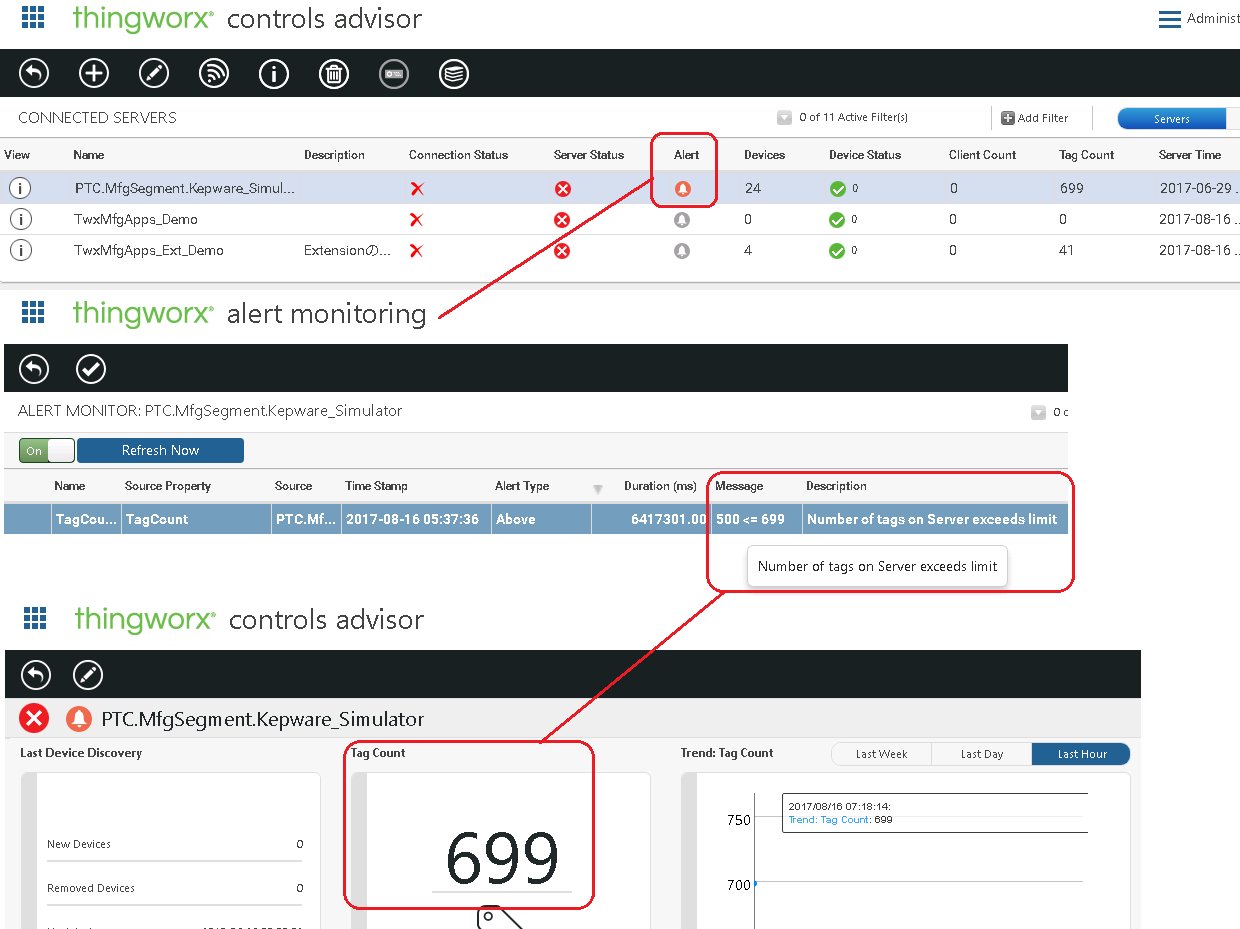
Task: Sort by Connection Status column header
Action: click(x=458, y=155)
